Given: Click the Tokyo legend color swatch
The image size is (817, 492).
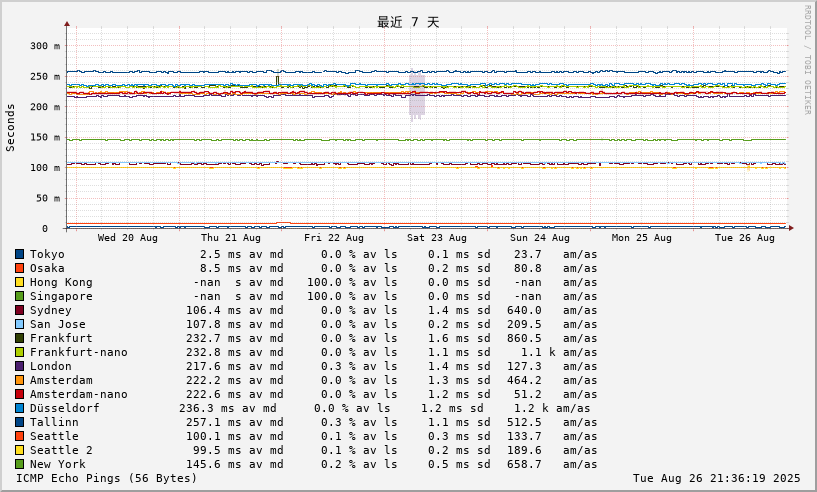Looking at the screenshot, I should tap(19, 254).
